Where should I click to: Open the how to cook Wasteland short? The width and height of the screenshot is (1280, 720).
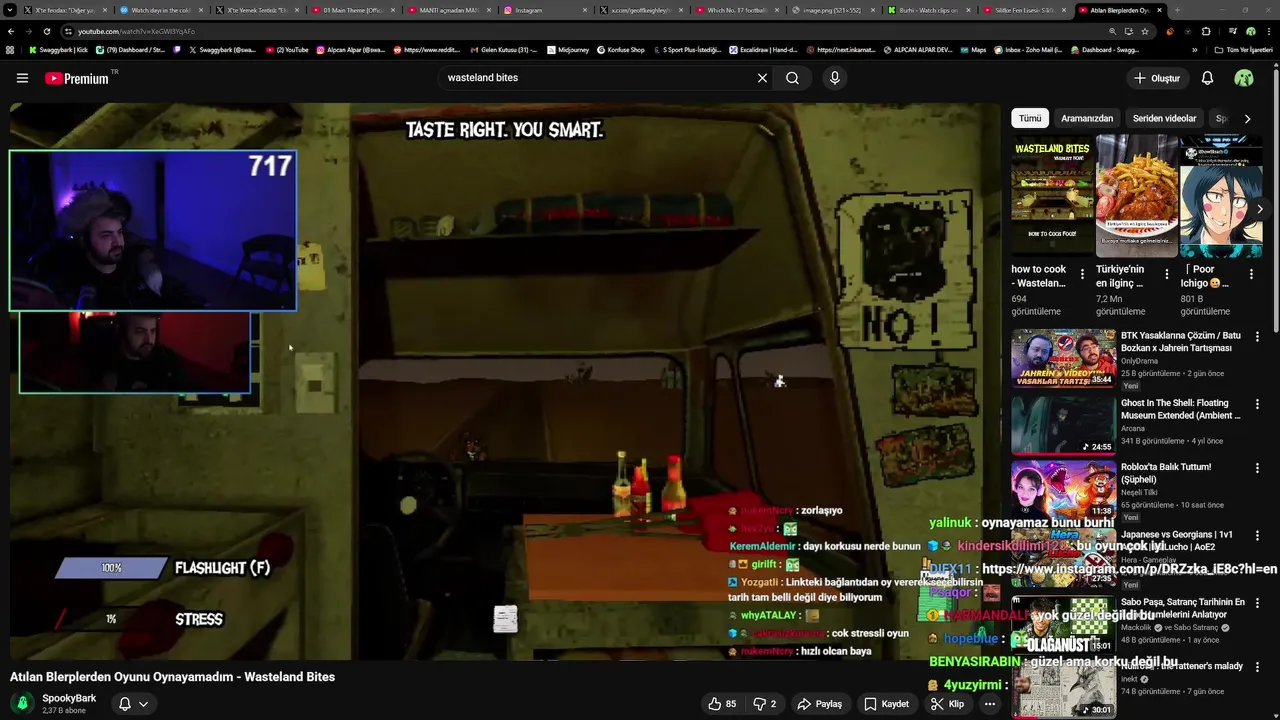point(1053,196)
